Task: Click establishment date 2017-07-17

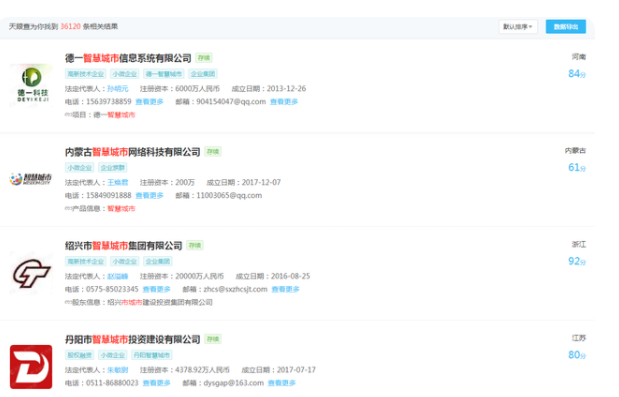Action: pyautogui.click(x=296, y=370)
